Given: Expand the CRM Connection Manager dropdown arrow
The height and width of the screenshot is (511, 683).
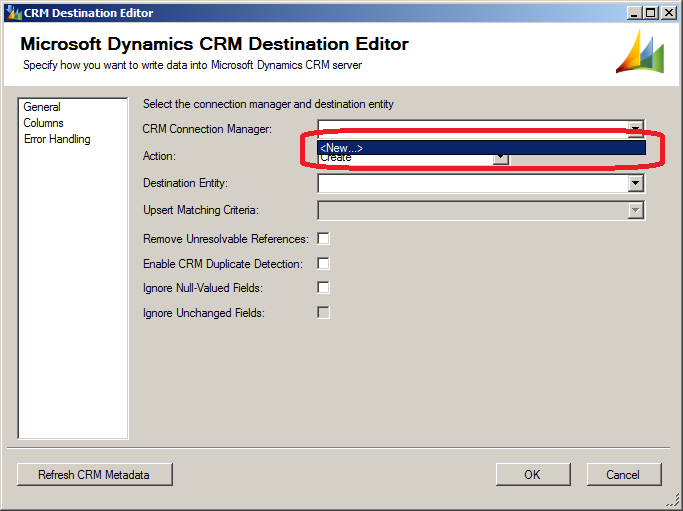Looking at the screenshot, I should [636, 127].
